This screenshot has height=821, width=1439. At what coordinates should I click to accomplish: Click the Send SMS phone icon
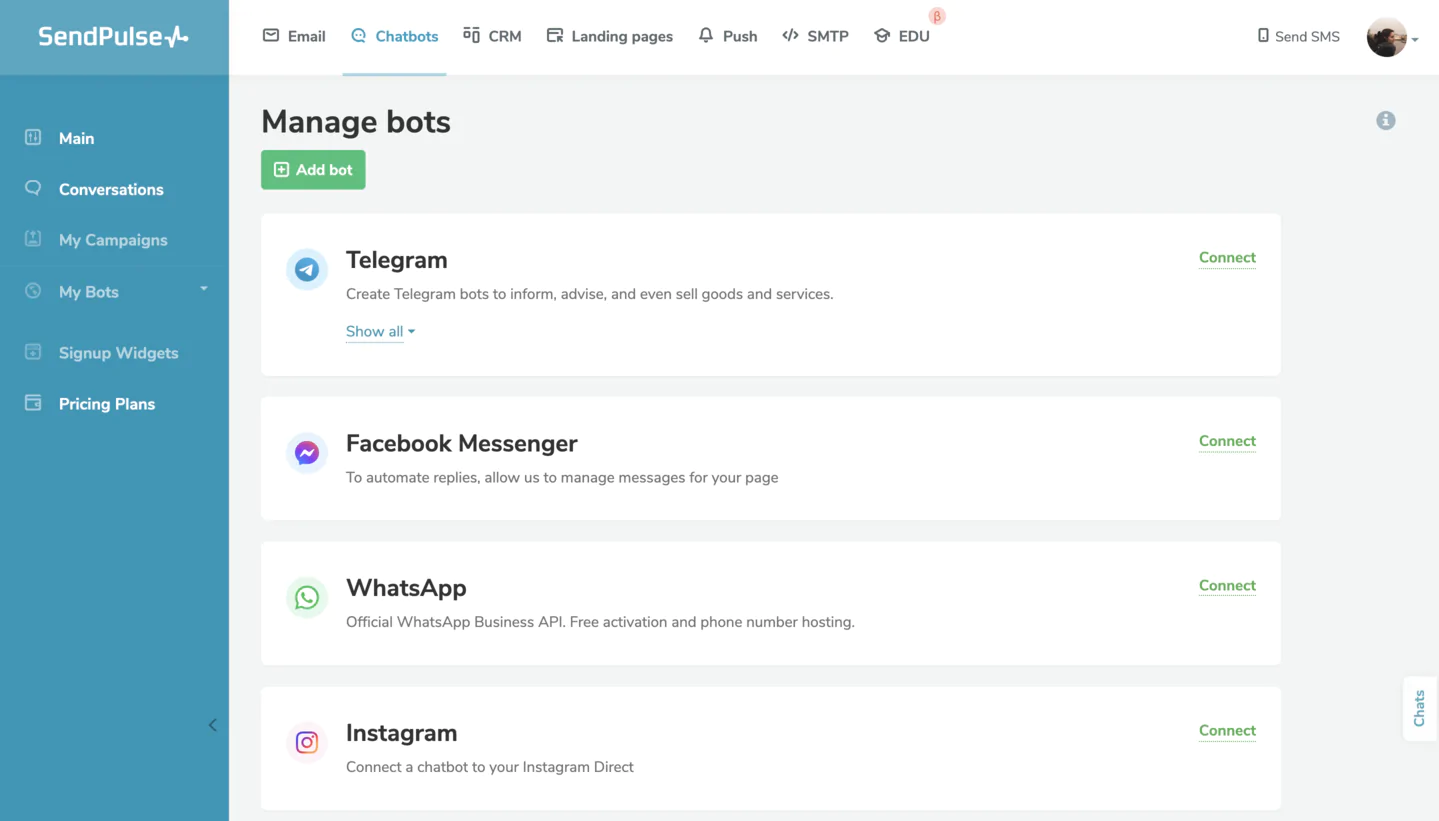pos(1263,35)
